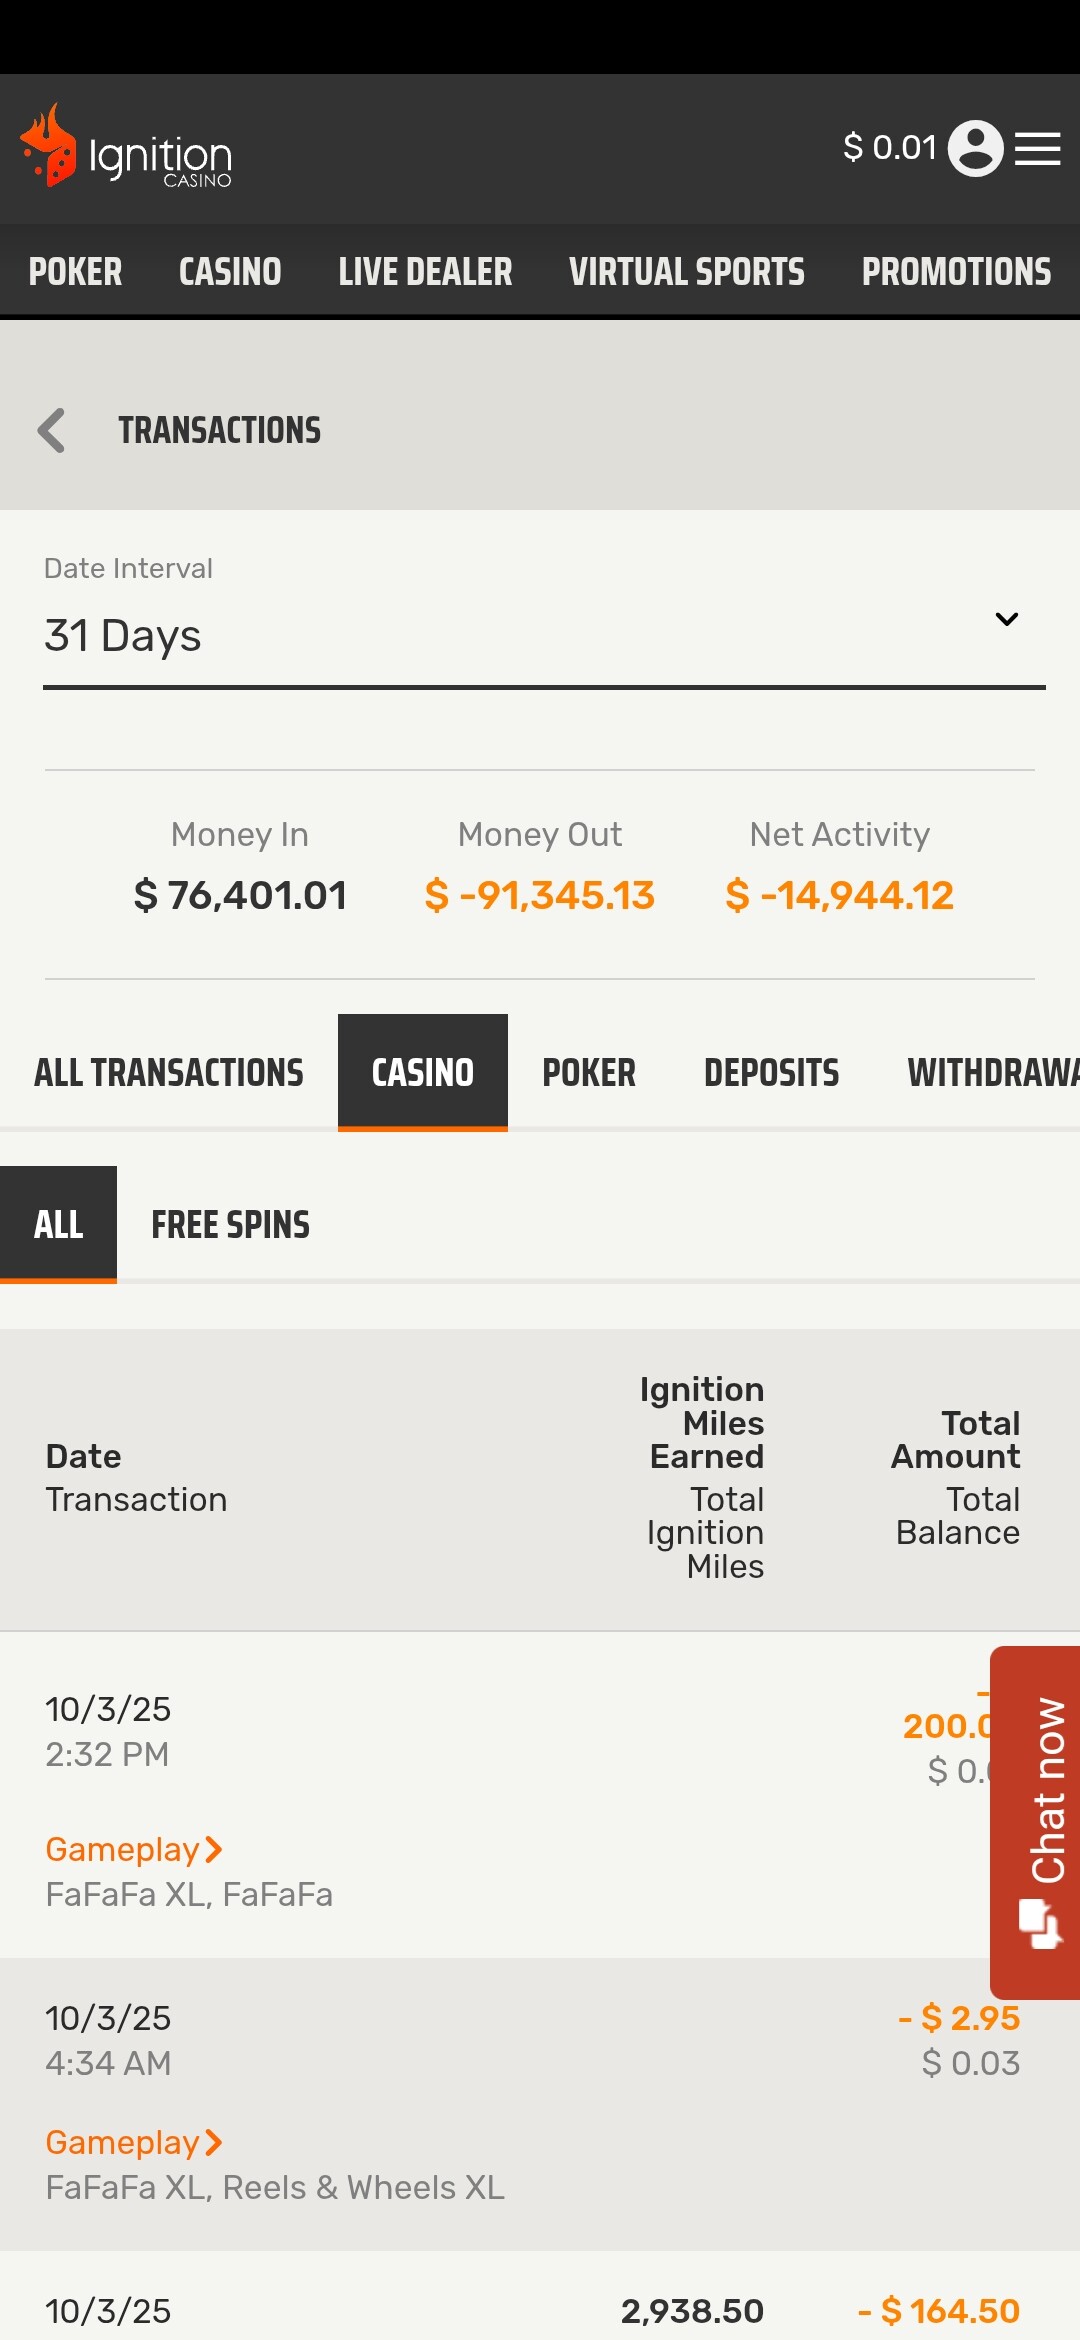Open the Casino navigation menu
This screenshot has width=1080, height=2340.
[230, 272]
